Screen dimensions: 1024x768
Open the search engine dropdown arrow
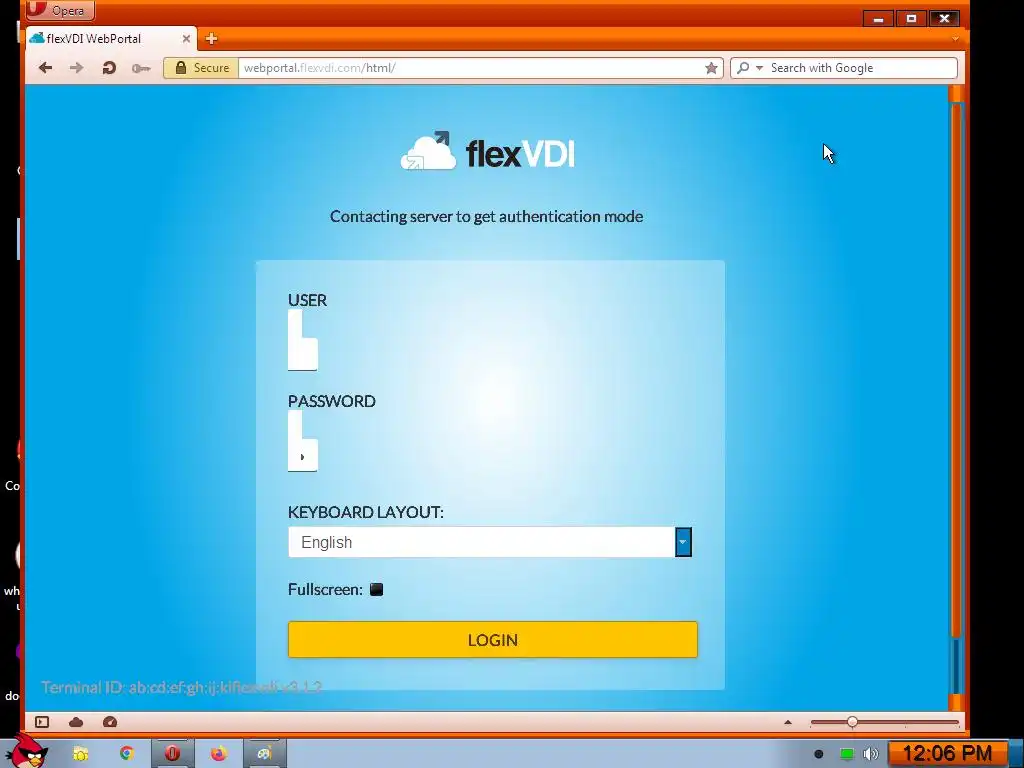[760, 68]
